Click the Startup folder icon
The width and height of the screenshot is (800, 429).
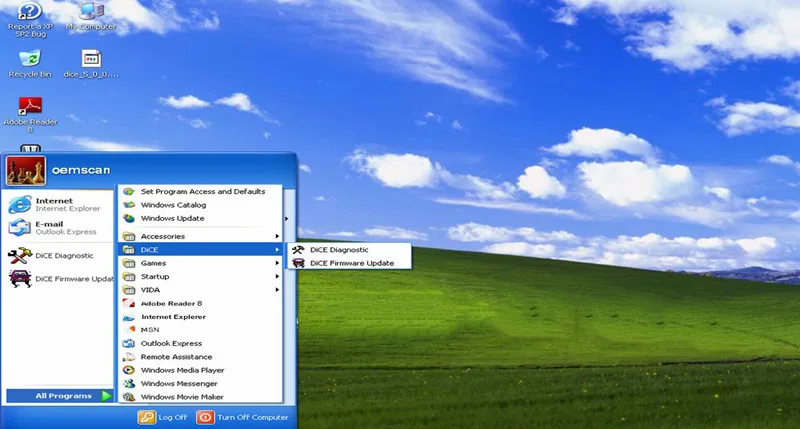(x=129, y=276)
